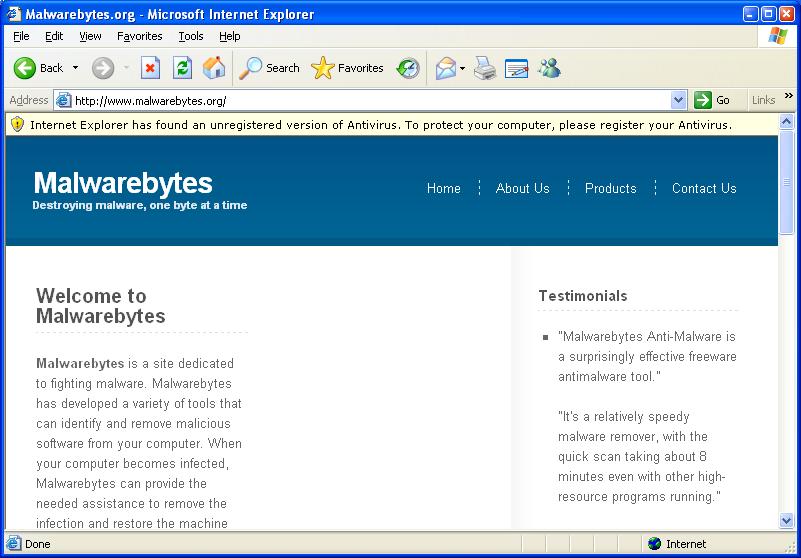801x558 pixels.
Task: Click the 'Welcome to Malwarebytes' heading
Action: [x=101, y=306]
